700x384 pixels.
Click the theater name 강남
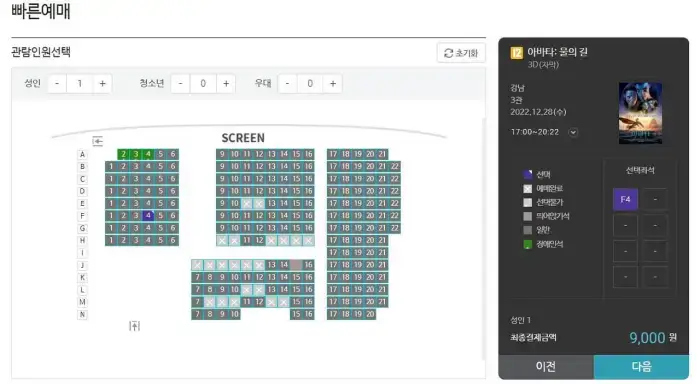click(x=517, y=88)
